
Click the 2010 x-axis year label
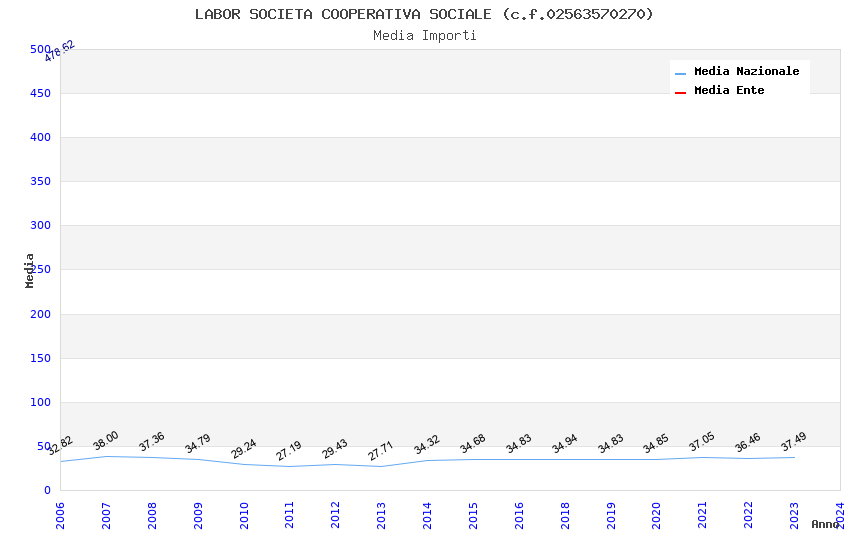(x=244, y=515)
